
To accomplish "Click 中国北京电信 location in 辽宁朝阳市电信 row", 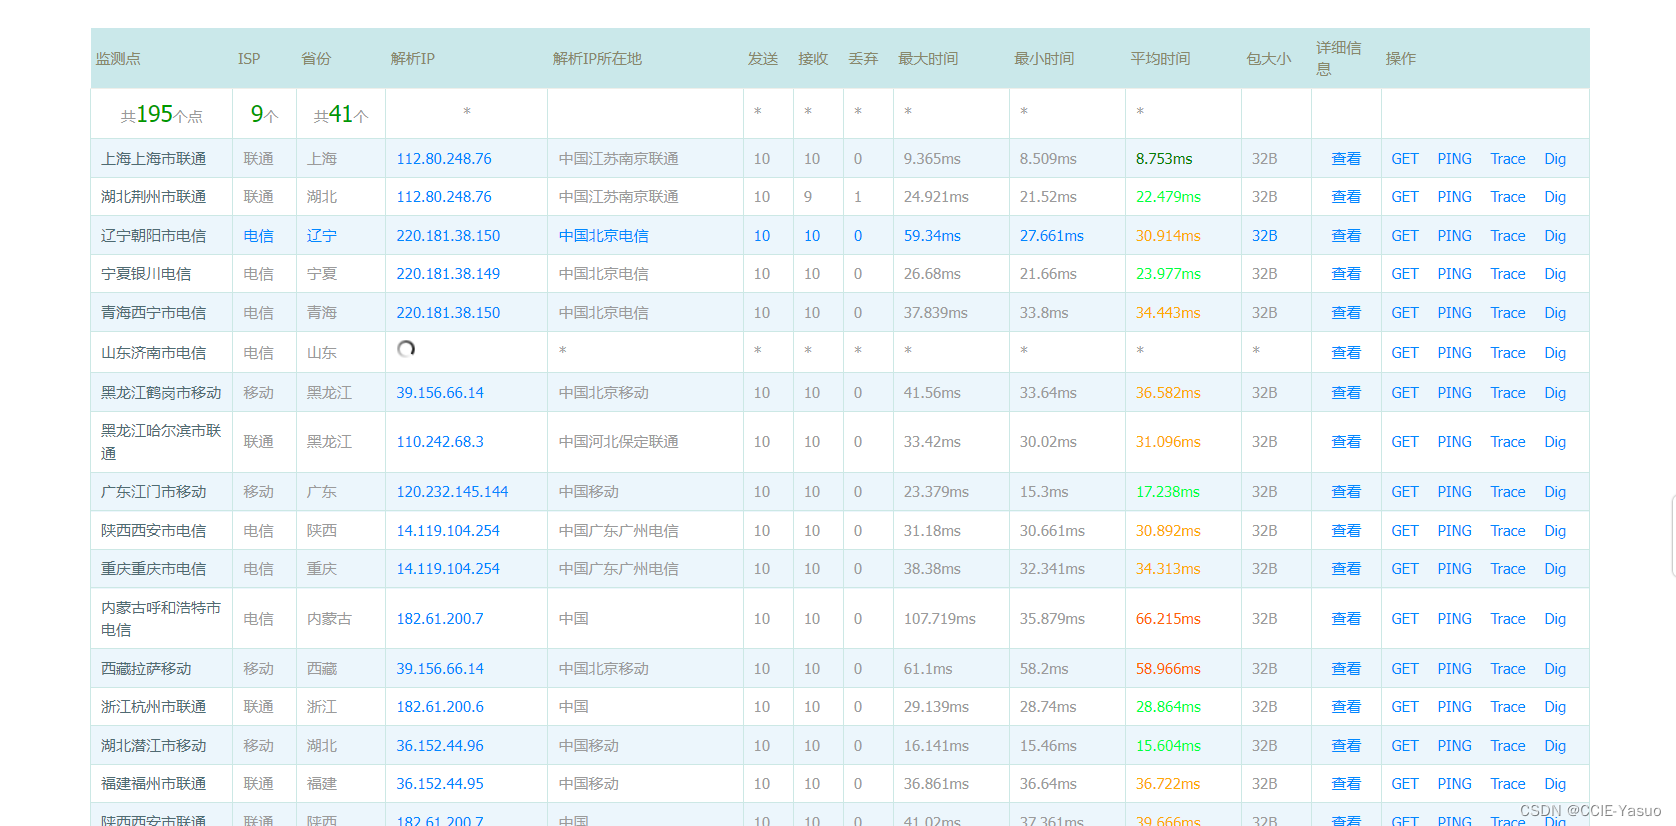I will tap(603, 236).
